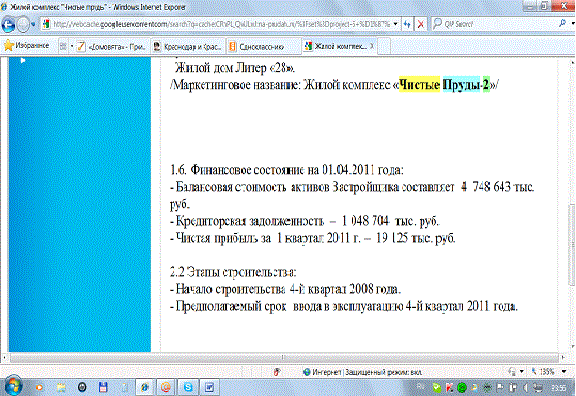
Task: Open a new blank tab
Action: pyautogui.click(x=384, y=46)
